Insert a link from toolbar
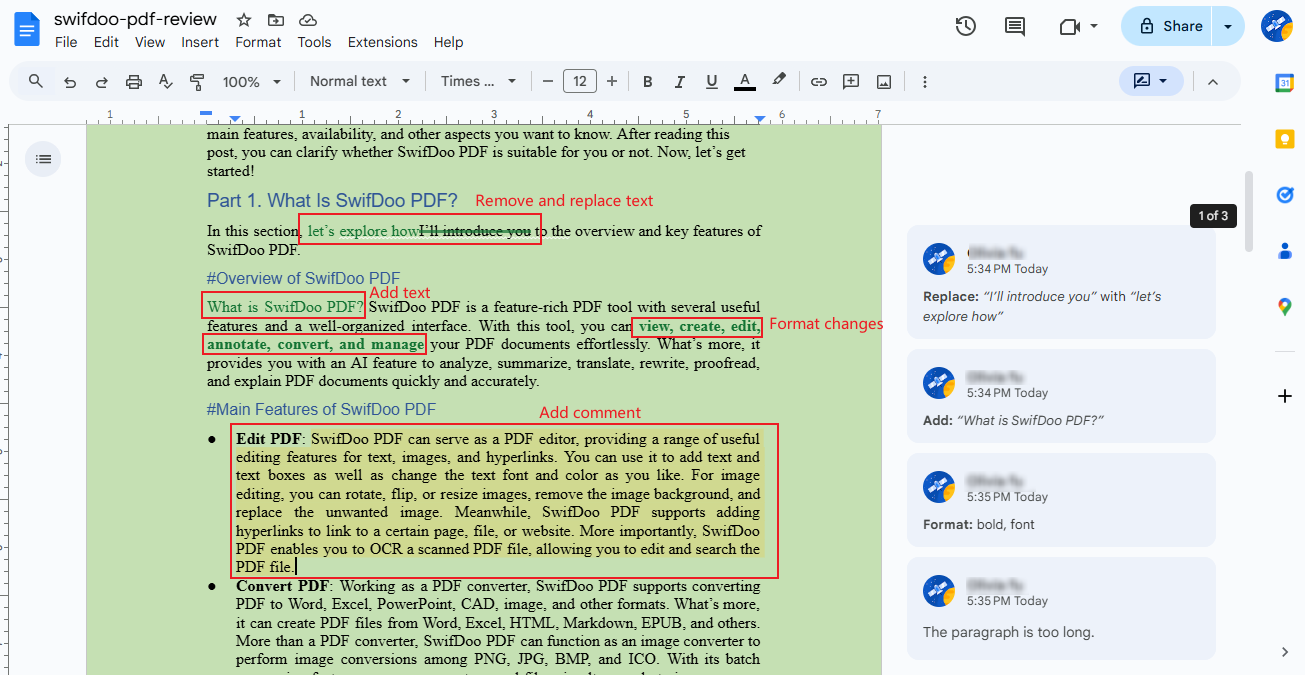This screenshot has width=1305, height=675. [818, 82]
